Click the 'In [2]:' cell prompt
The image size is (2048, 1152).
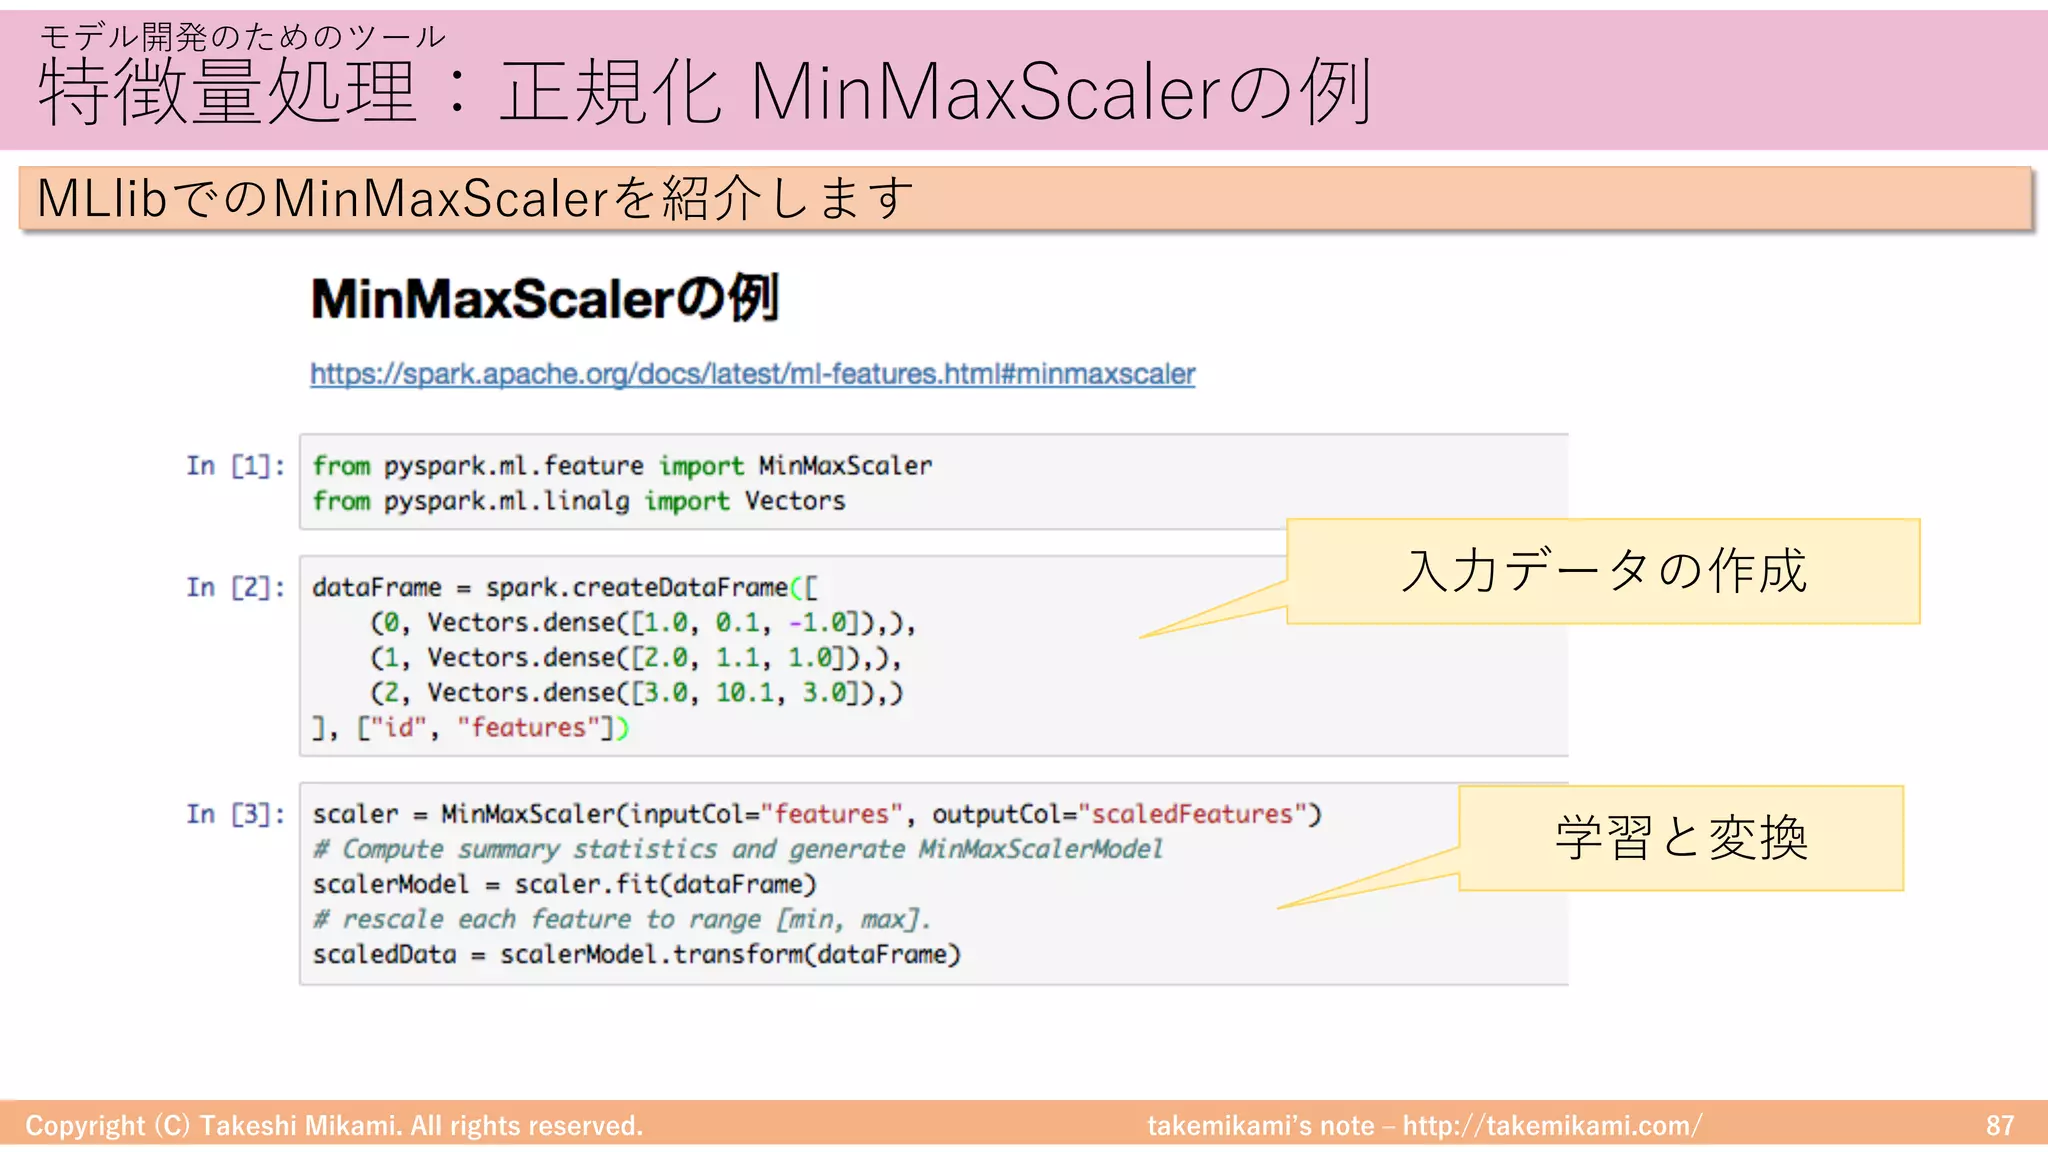pyautogui.click(x=235, y=587)
